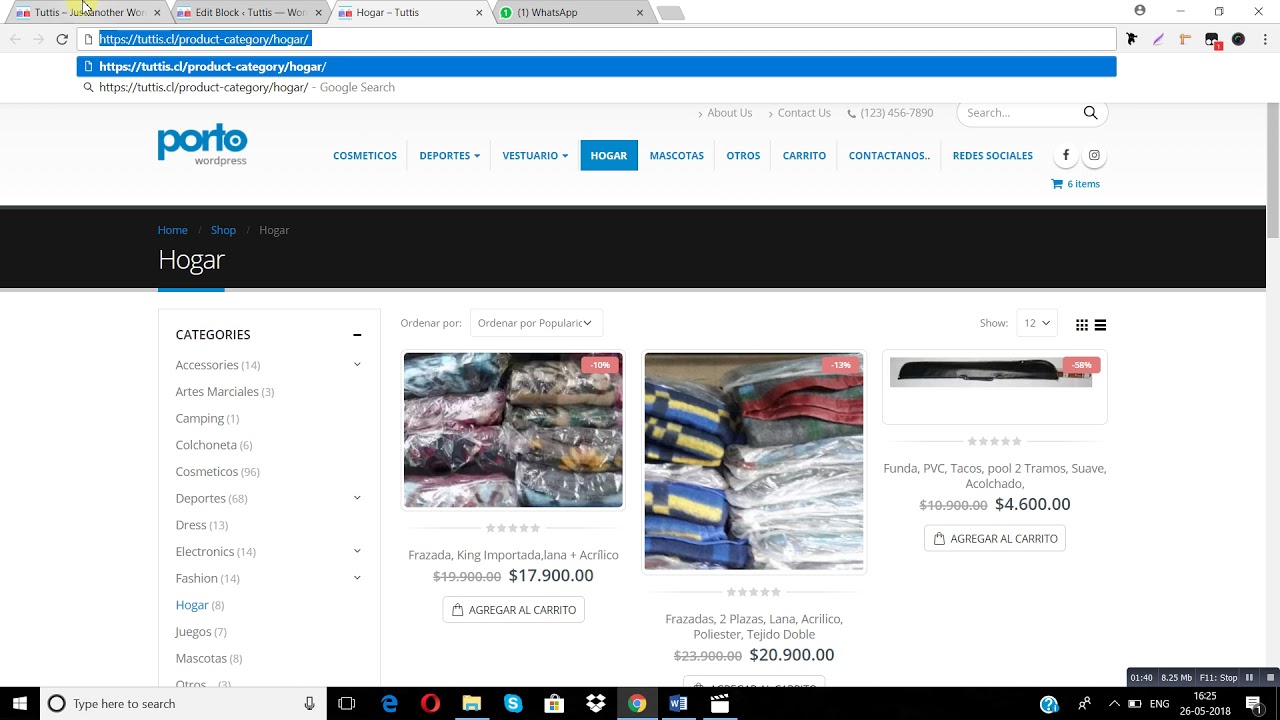Image resolution: width=1280 pixels, height=720 pixels.
Task: Open Skype from taskbar
Action: [x=513, y=704]
